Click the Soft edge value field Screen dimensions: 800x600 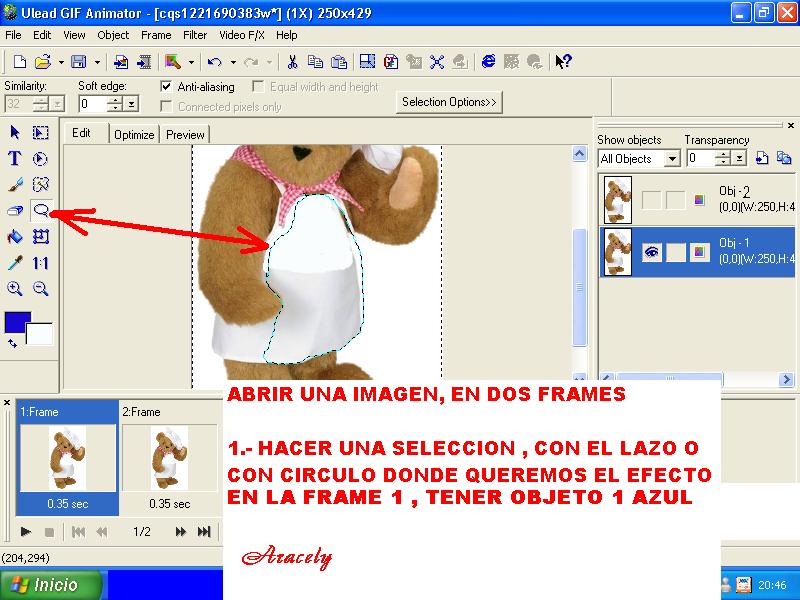click(x=93, y=104)
